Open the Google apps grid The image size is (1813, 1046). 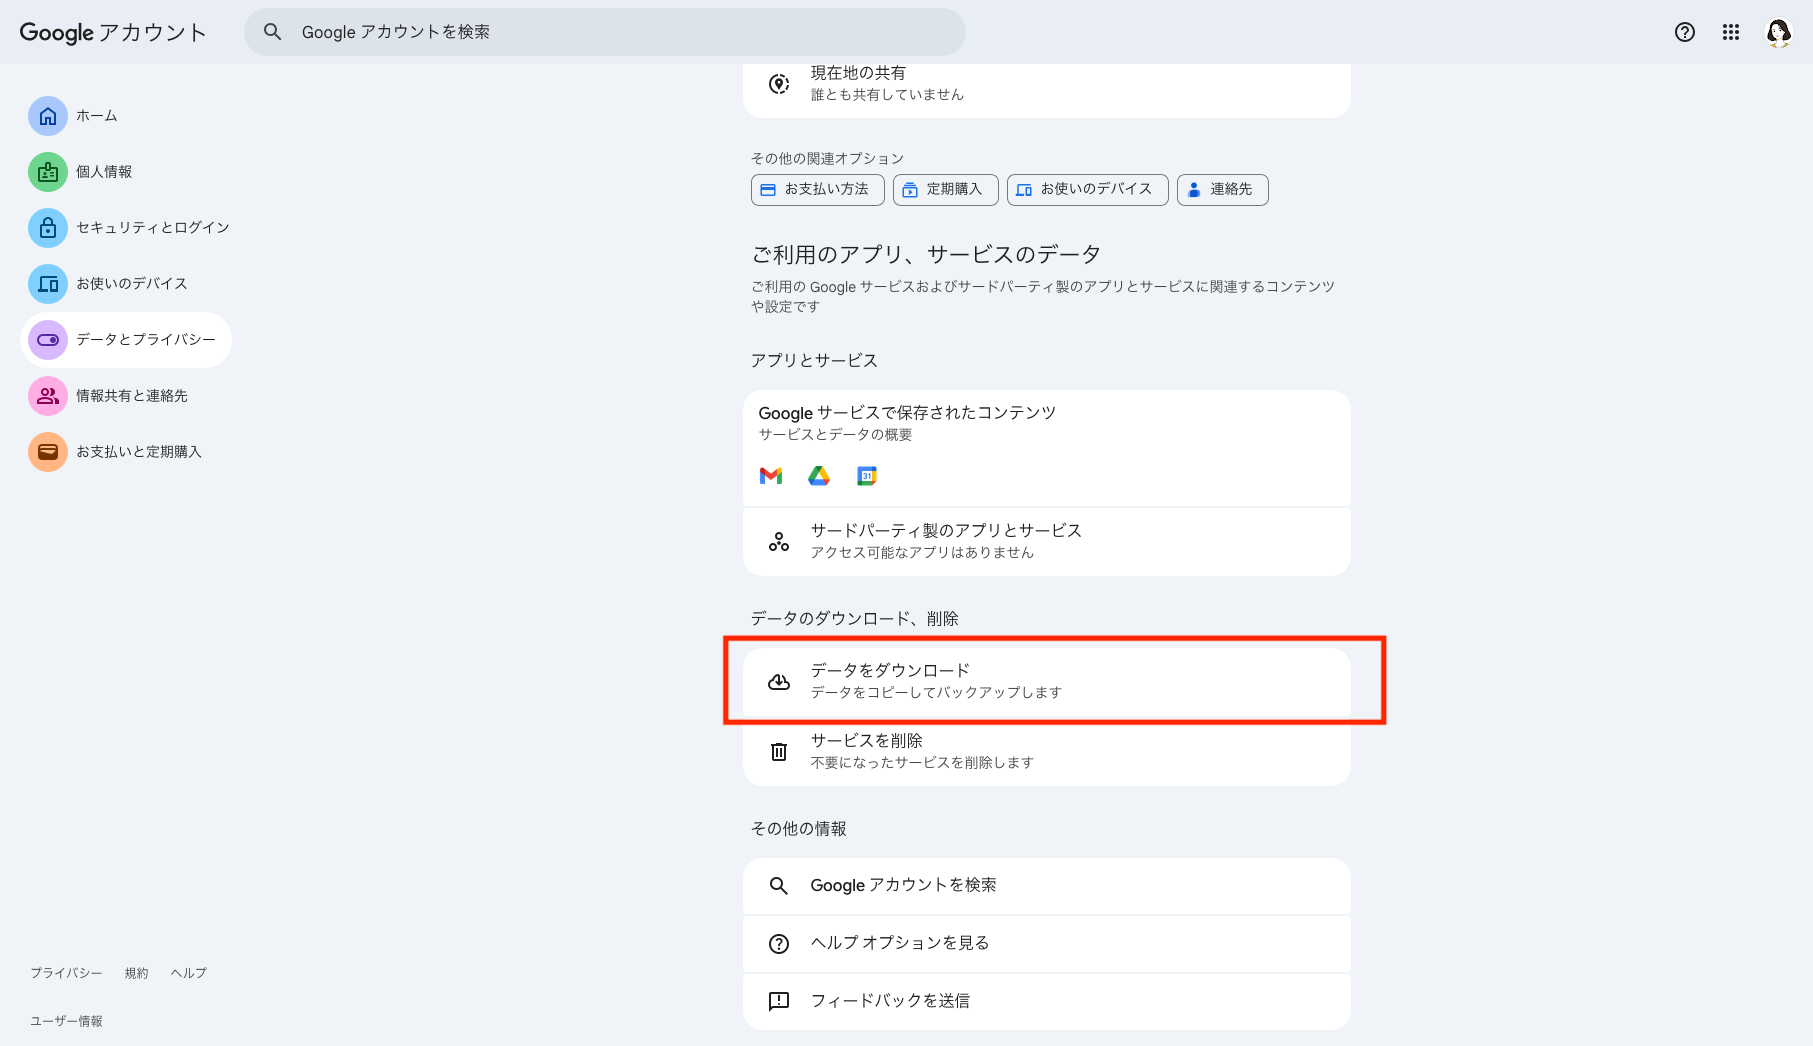(x=1731, y=32)
